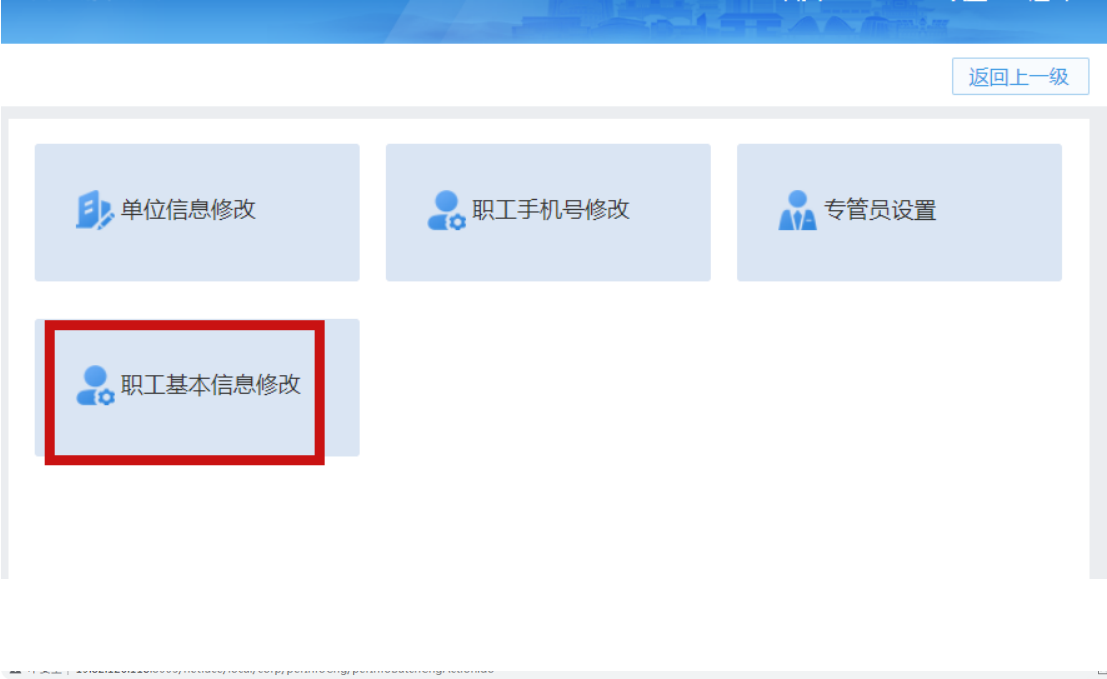Click the blue skyline header banner
The height and width of the screenshot is (679, 1107).
554,21
